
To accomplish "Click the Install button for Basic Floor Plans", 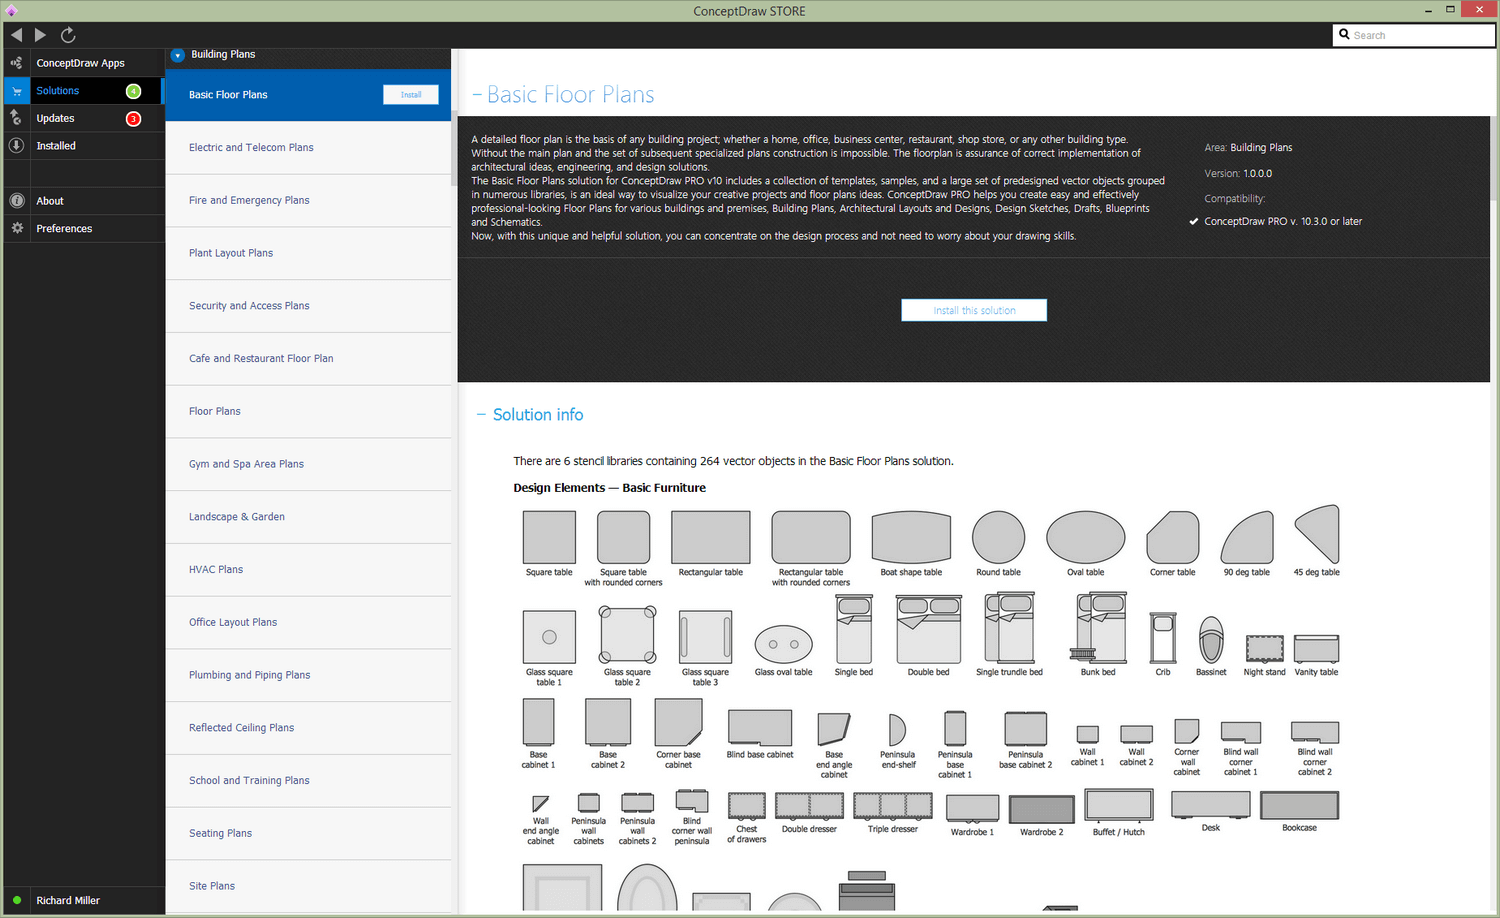I will tap(411, 95).
